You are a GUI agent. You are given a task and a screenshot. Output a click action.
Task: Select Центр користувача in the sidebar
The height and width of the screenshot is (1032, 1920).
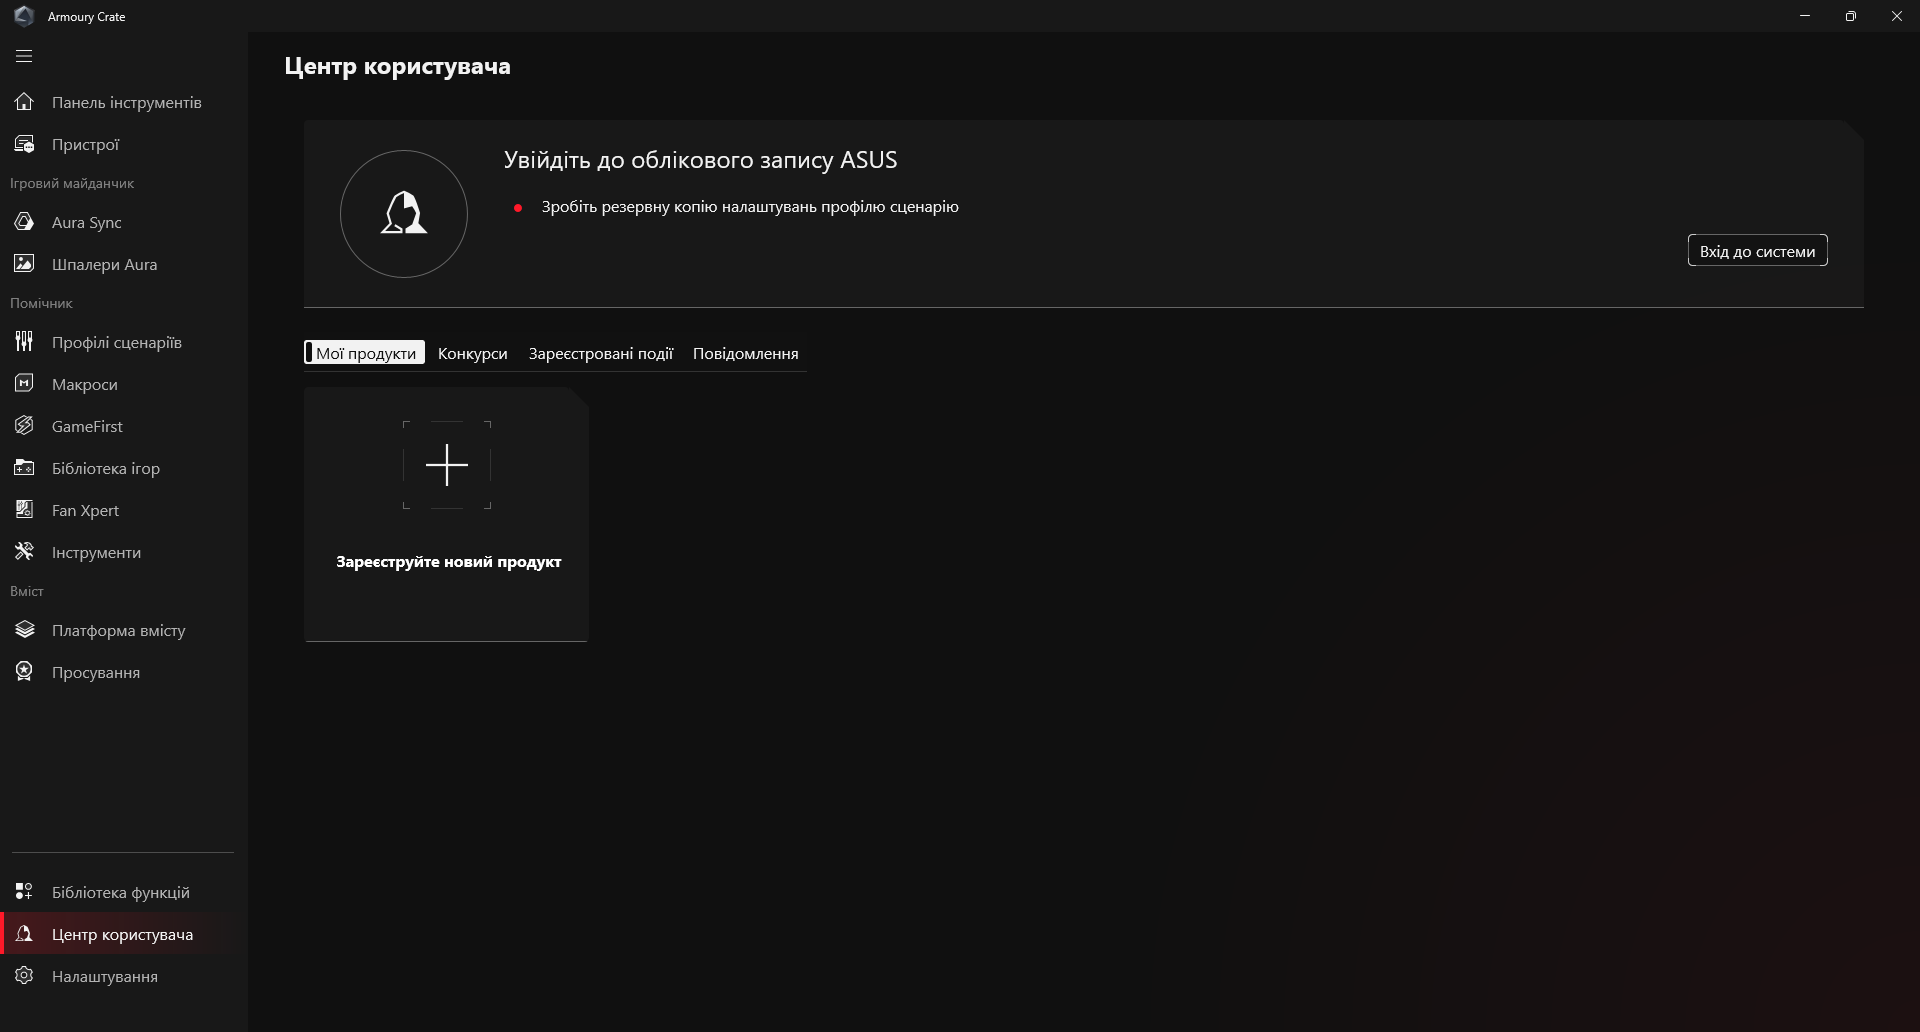(x=124, y=934)
